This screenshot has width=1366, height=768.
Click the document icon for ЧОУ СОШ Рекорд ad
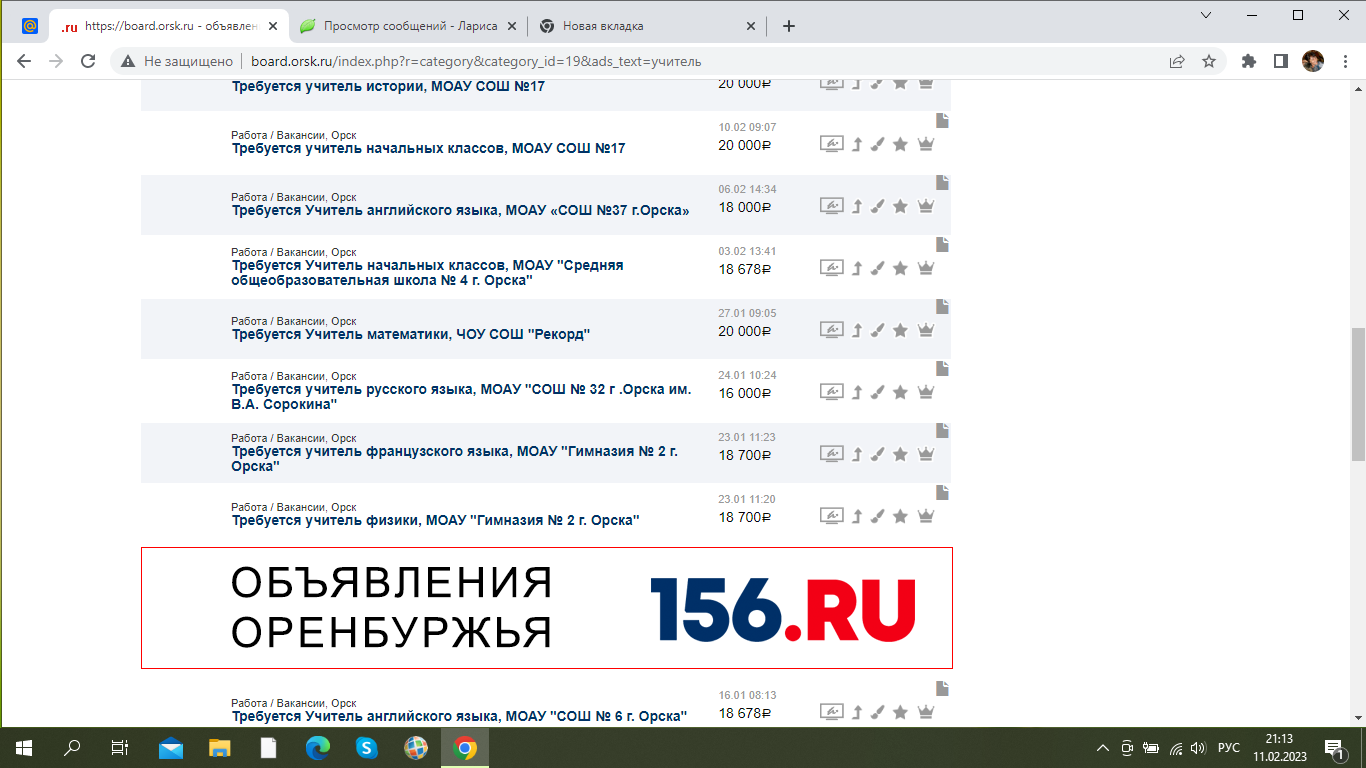[942, 306]
